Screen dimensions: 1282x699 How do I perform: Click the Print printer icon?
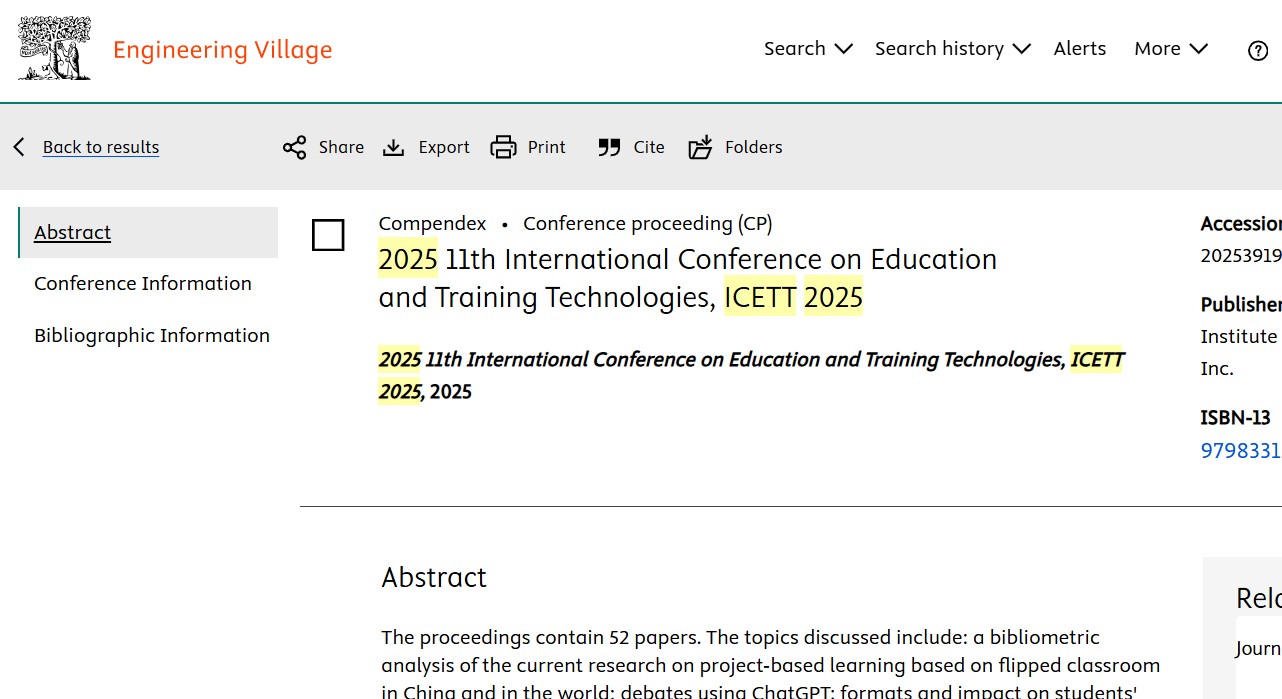[x=503, y=148]
